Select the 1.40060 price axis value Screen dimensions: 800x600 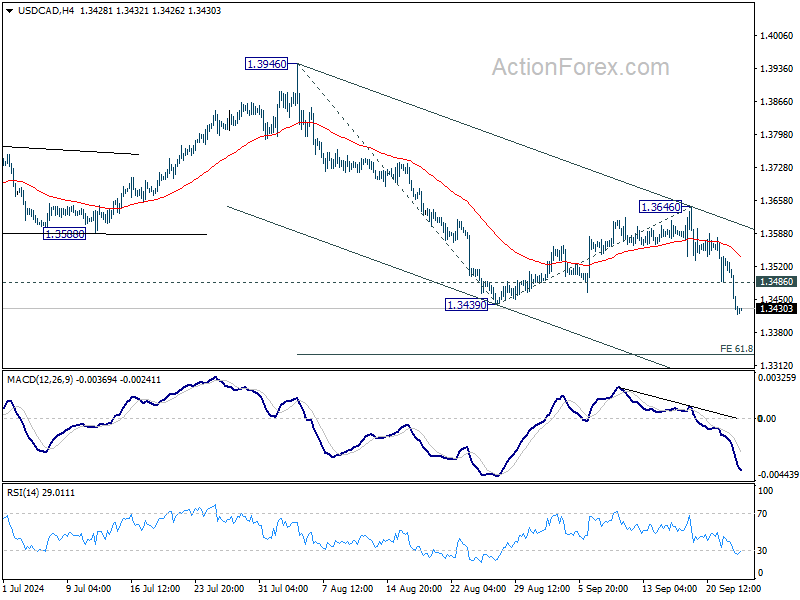777,36
